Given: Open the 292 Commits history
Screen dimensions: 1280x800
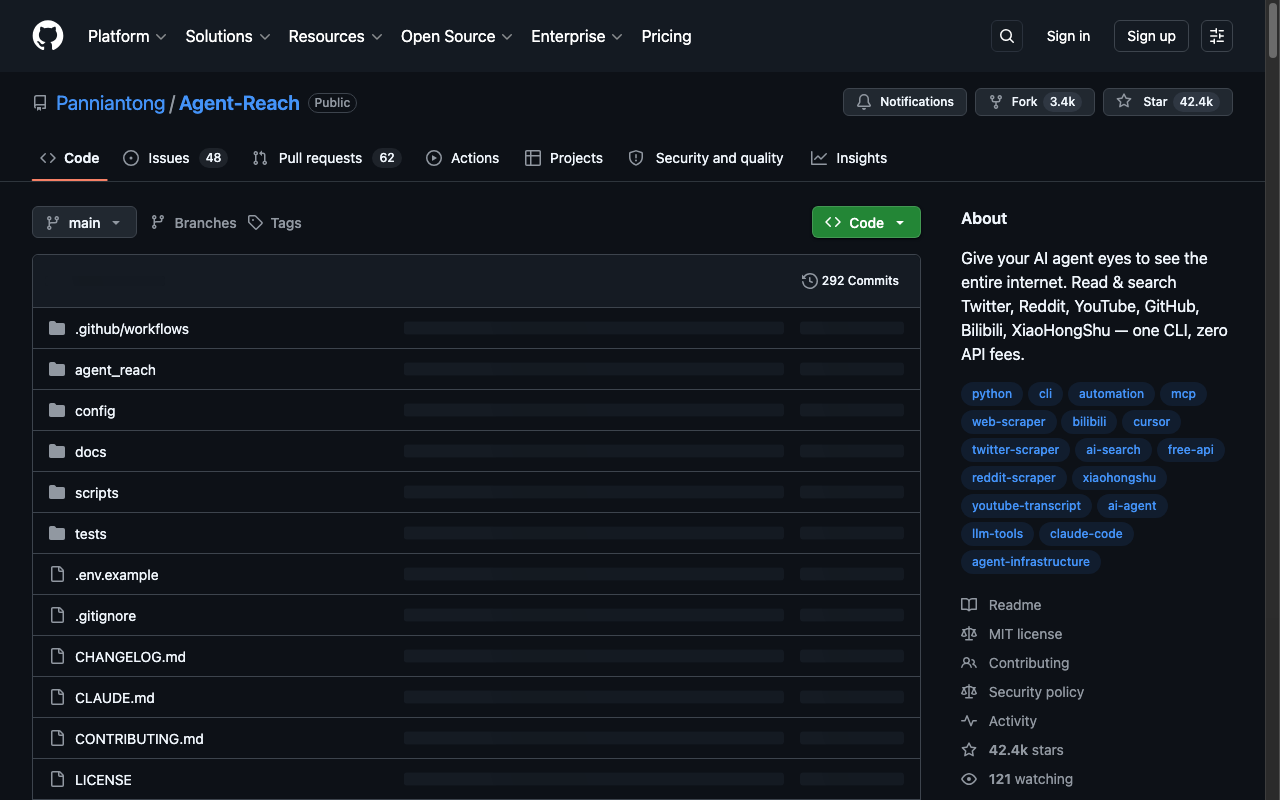Looking at the screenshot, I should click(x=850, y=281).
